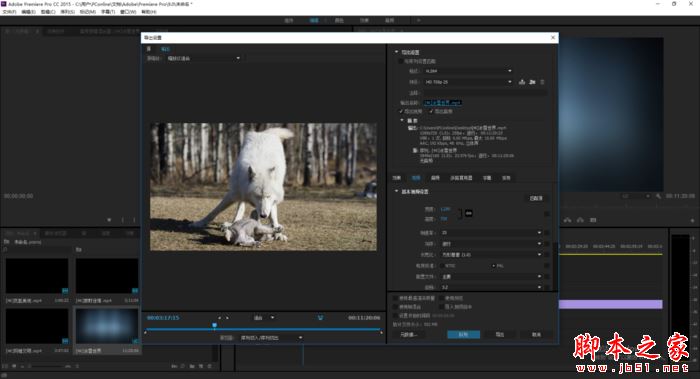Open the Clip menu in menu bar
700x379 pixels.
[x=48, y=12]
